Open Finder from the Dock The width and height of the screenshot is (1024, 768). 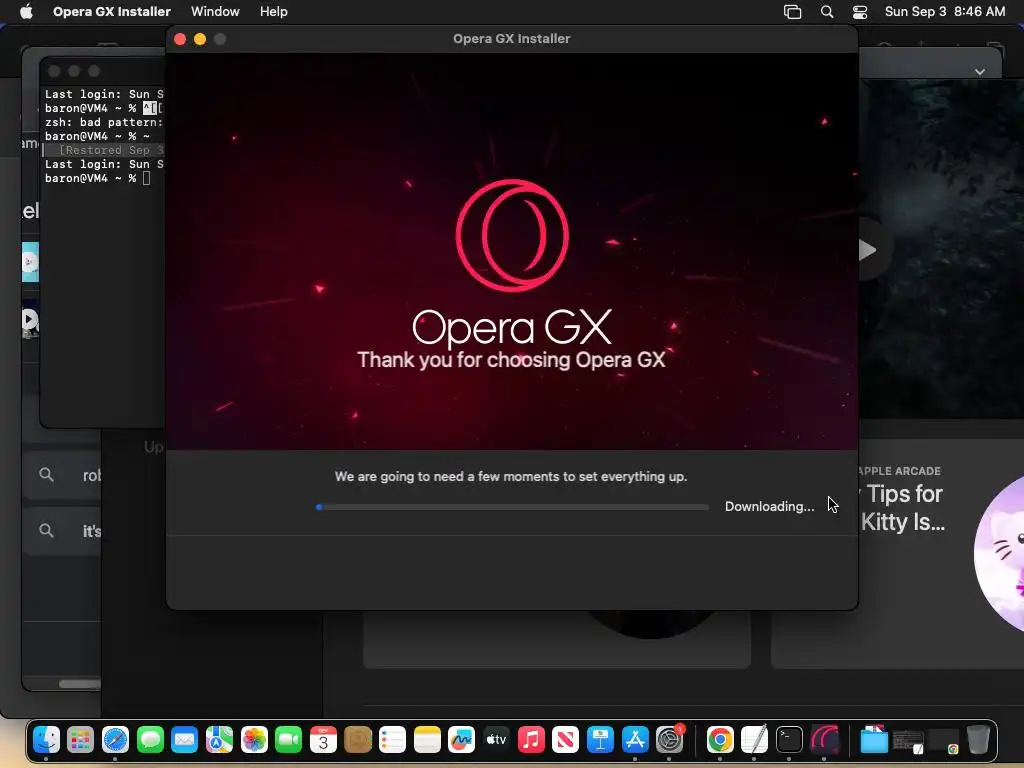(46, 740)
